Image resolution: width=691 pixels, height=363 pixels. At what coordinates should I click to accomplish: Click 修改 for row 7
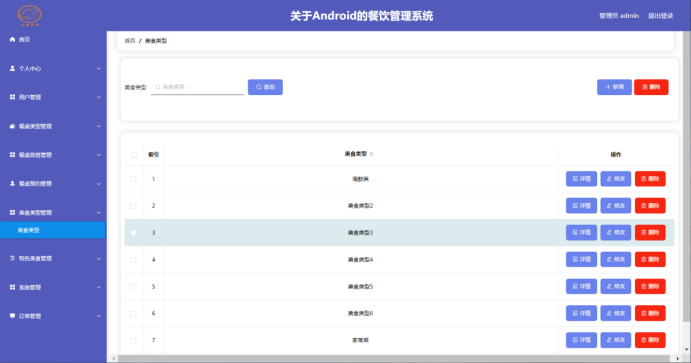616,340
